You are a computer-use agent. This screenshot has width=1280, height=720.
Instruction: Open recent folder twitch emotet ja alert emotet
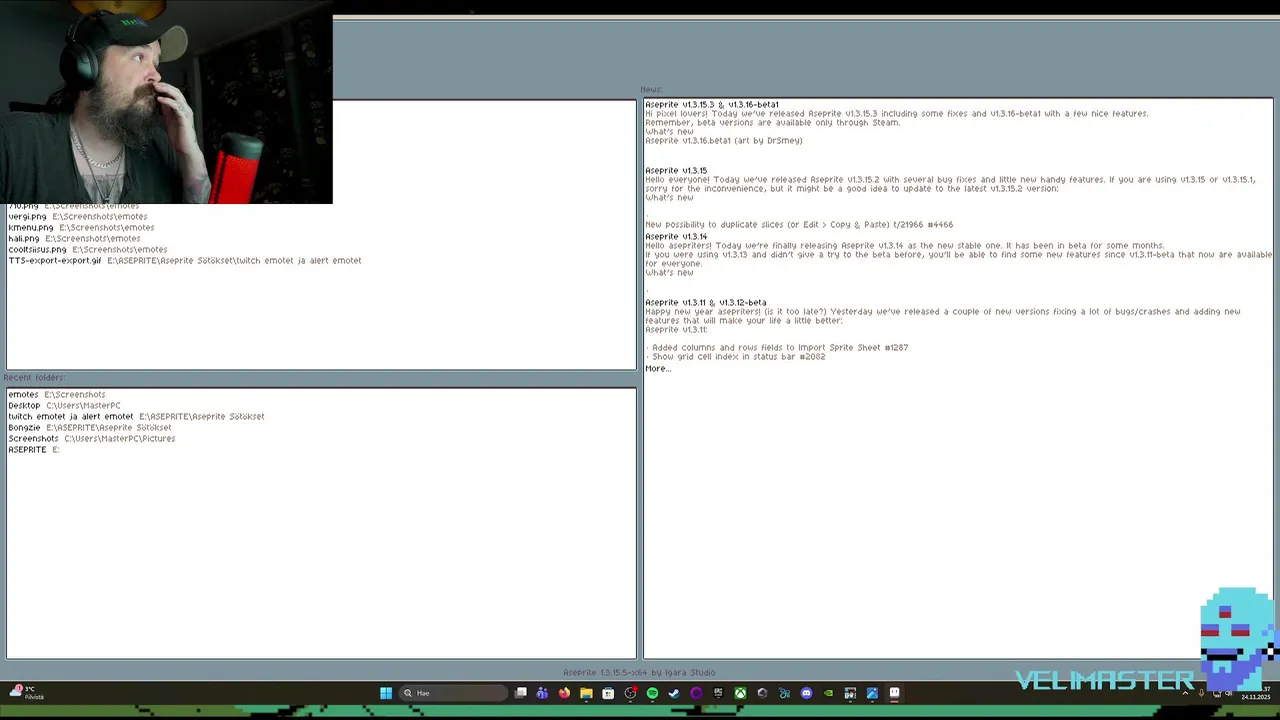pyautogui.click(x=136, y=416)
